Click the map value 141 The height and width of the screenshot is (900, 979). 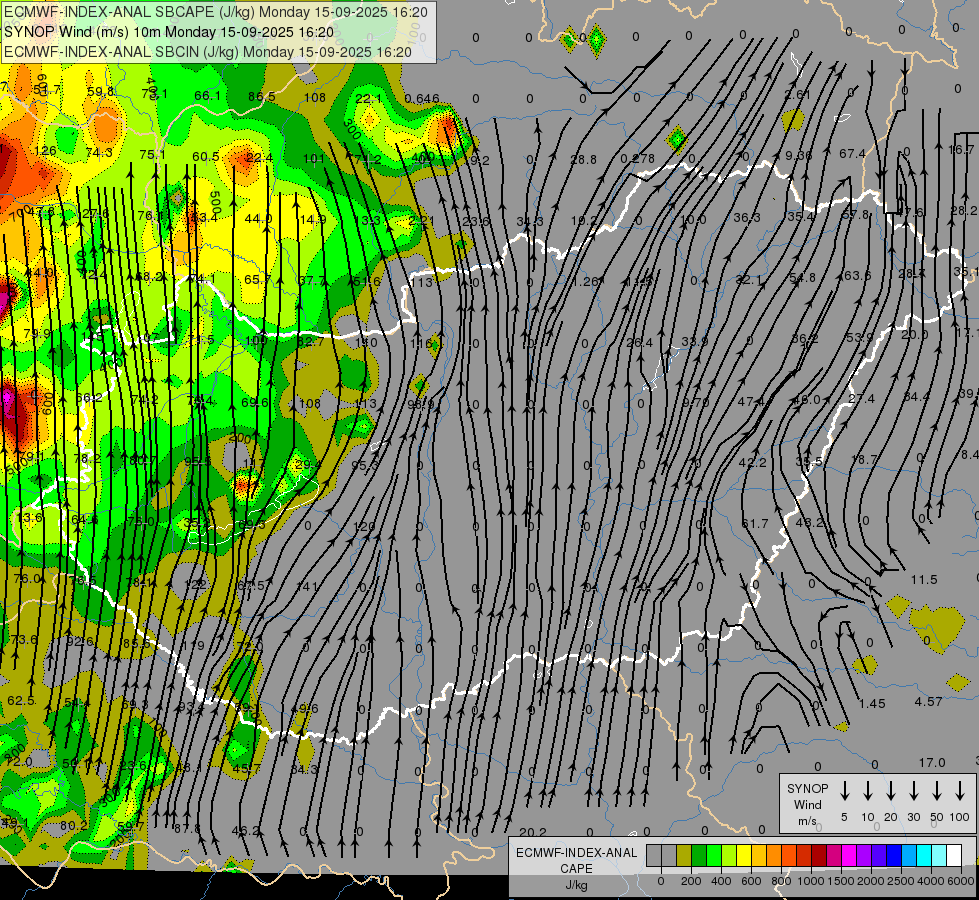tap(307, 586)
